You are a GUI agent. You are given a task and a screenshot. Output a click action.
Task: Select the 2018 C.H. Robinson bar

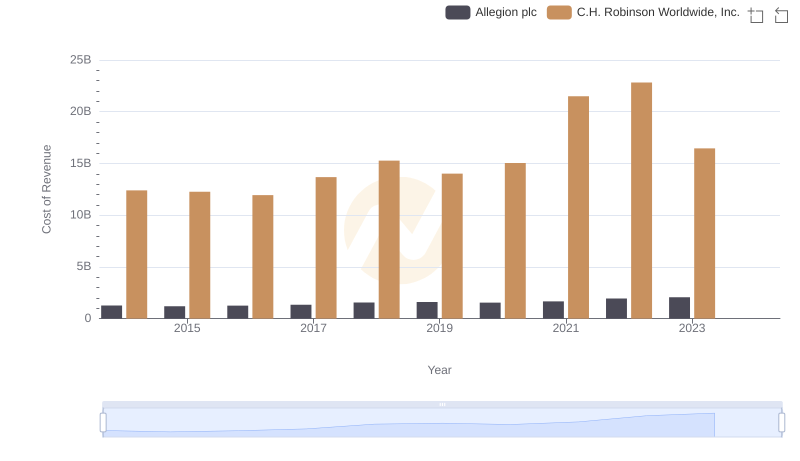[389, 240]
